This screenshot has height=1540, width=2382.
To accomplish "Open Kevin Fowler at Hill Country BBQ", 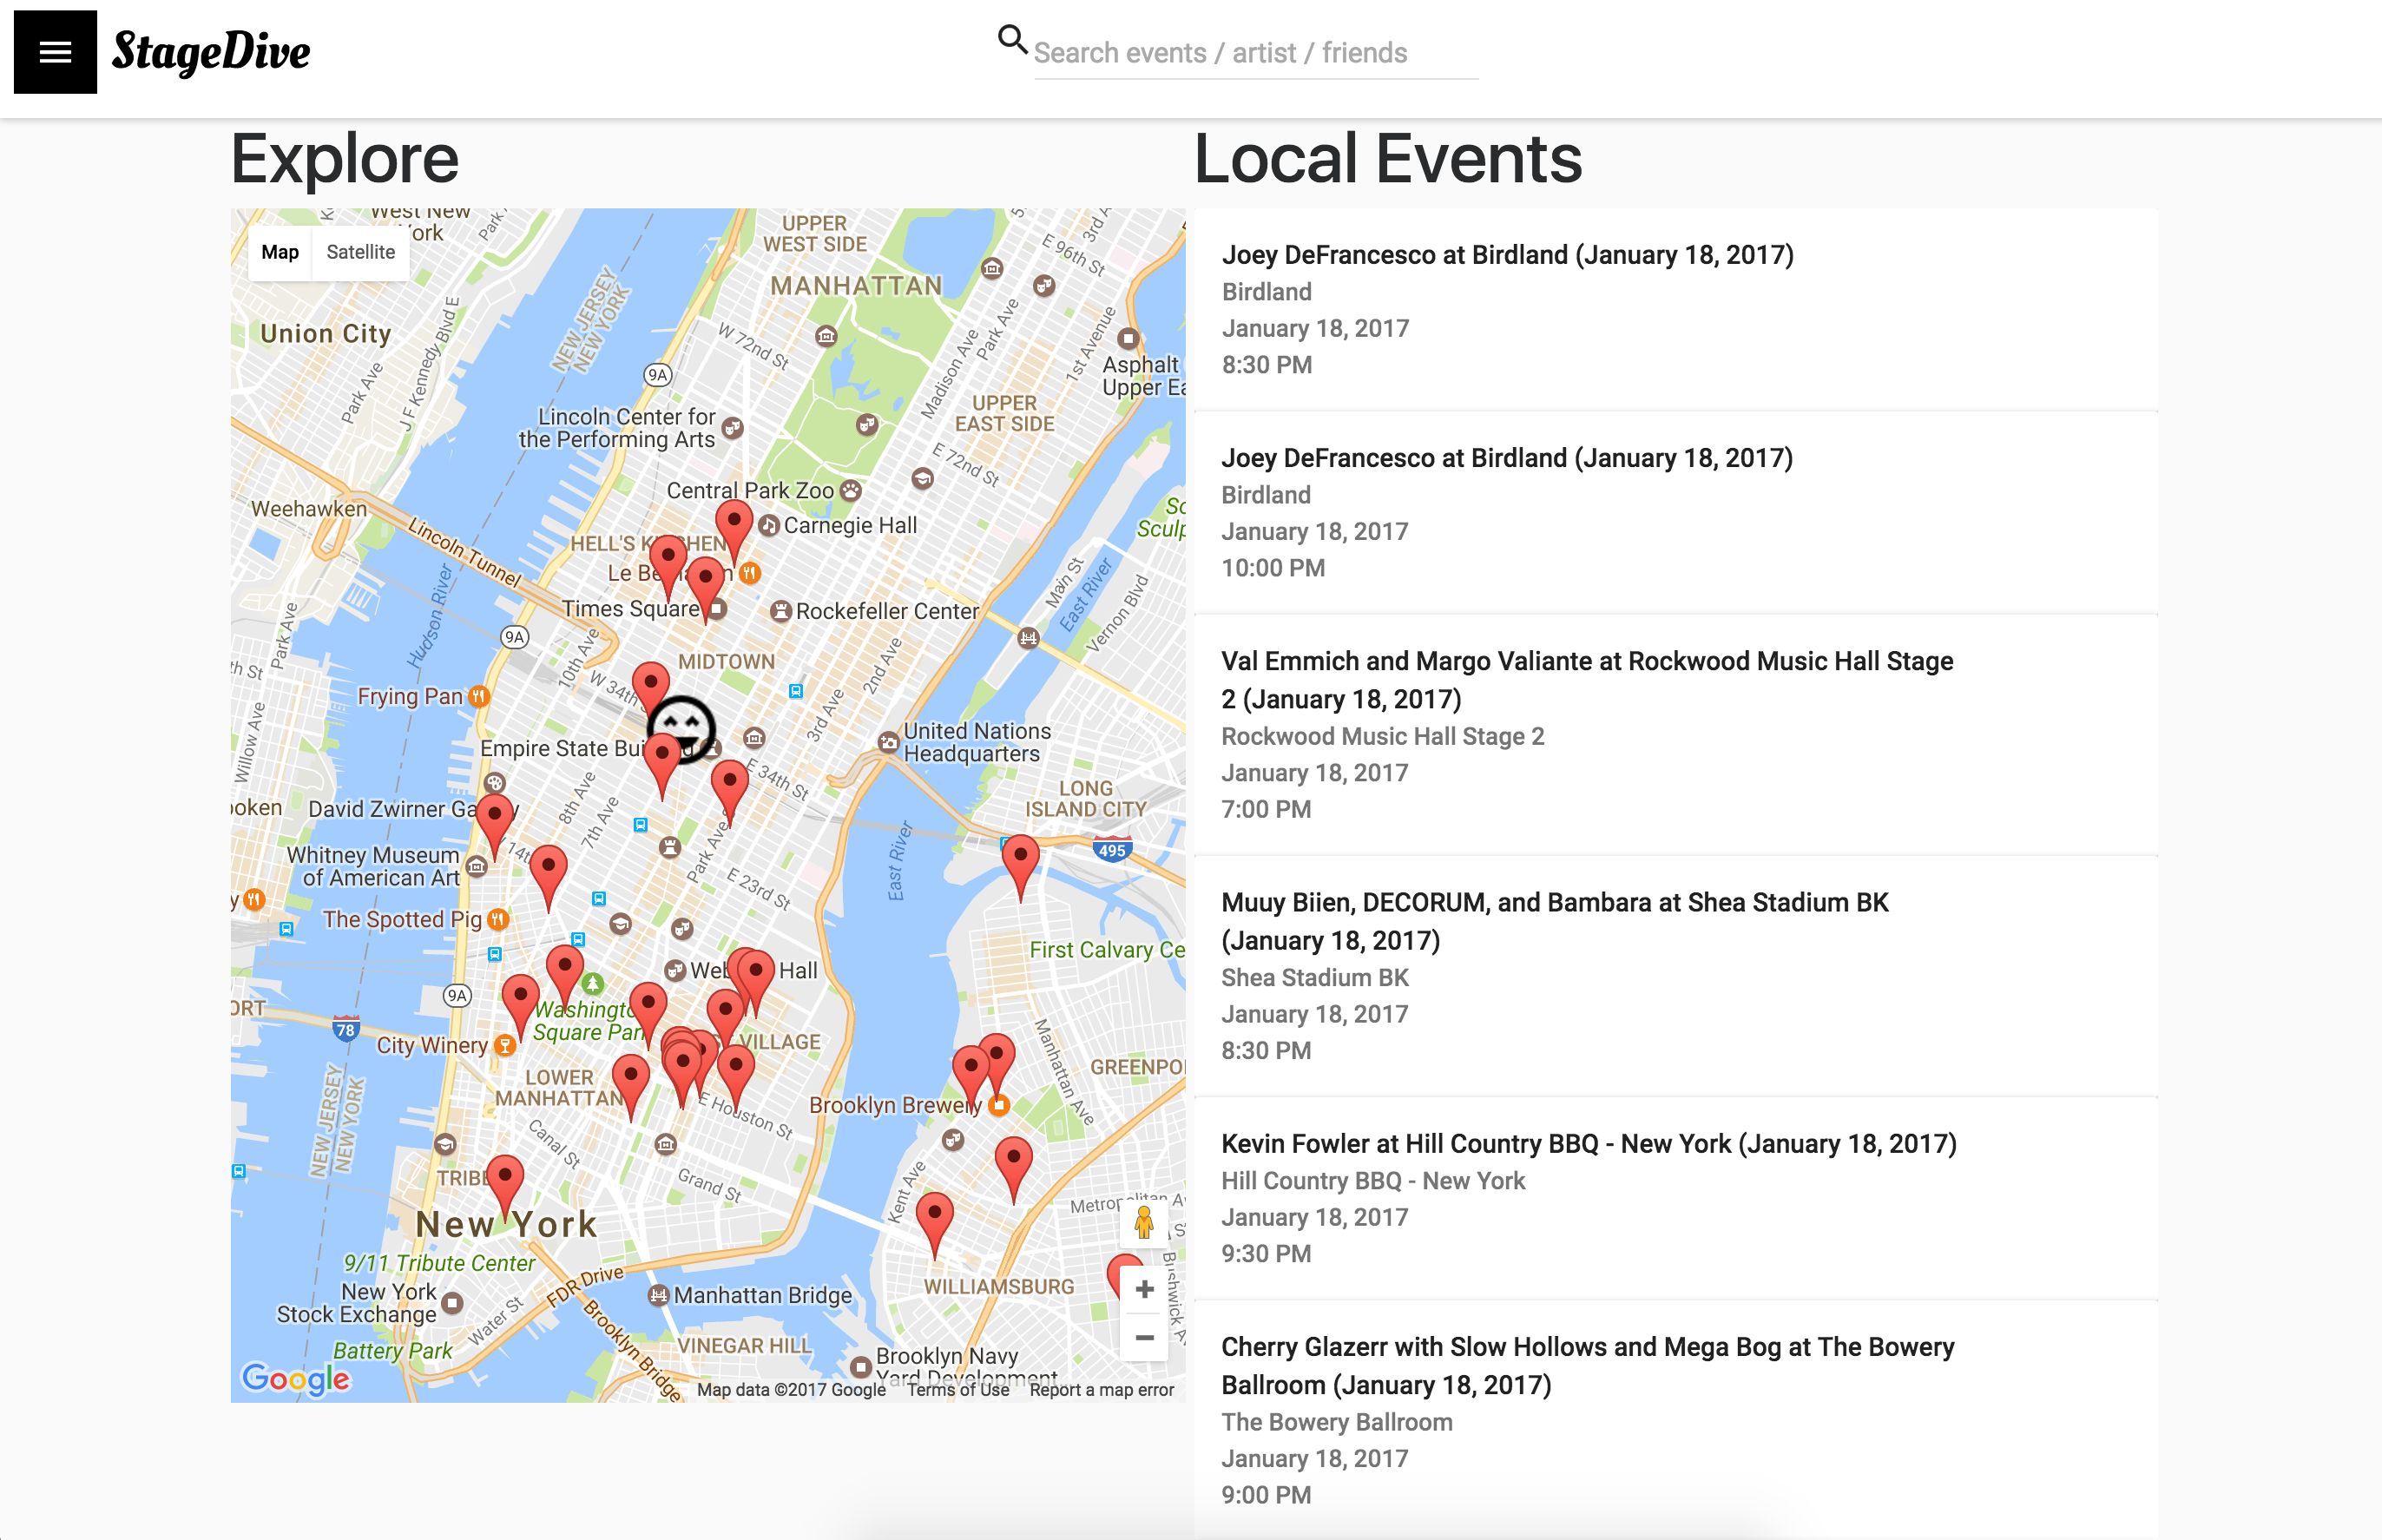I will (1588, 1143).
